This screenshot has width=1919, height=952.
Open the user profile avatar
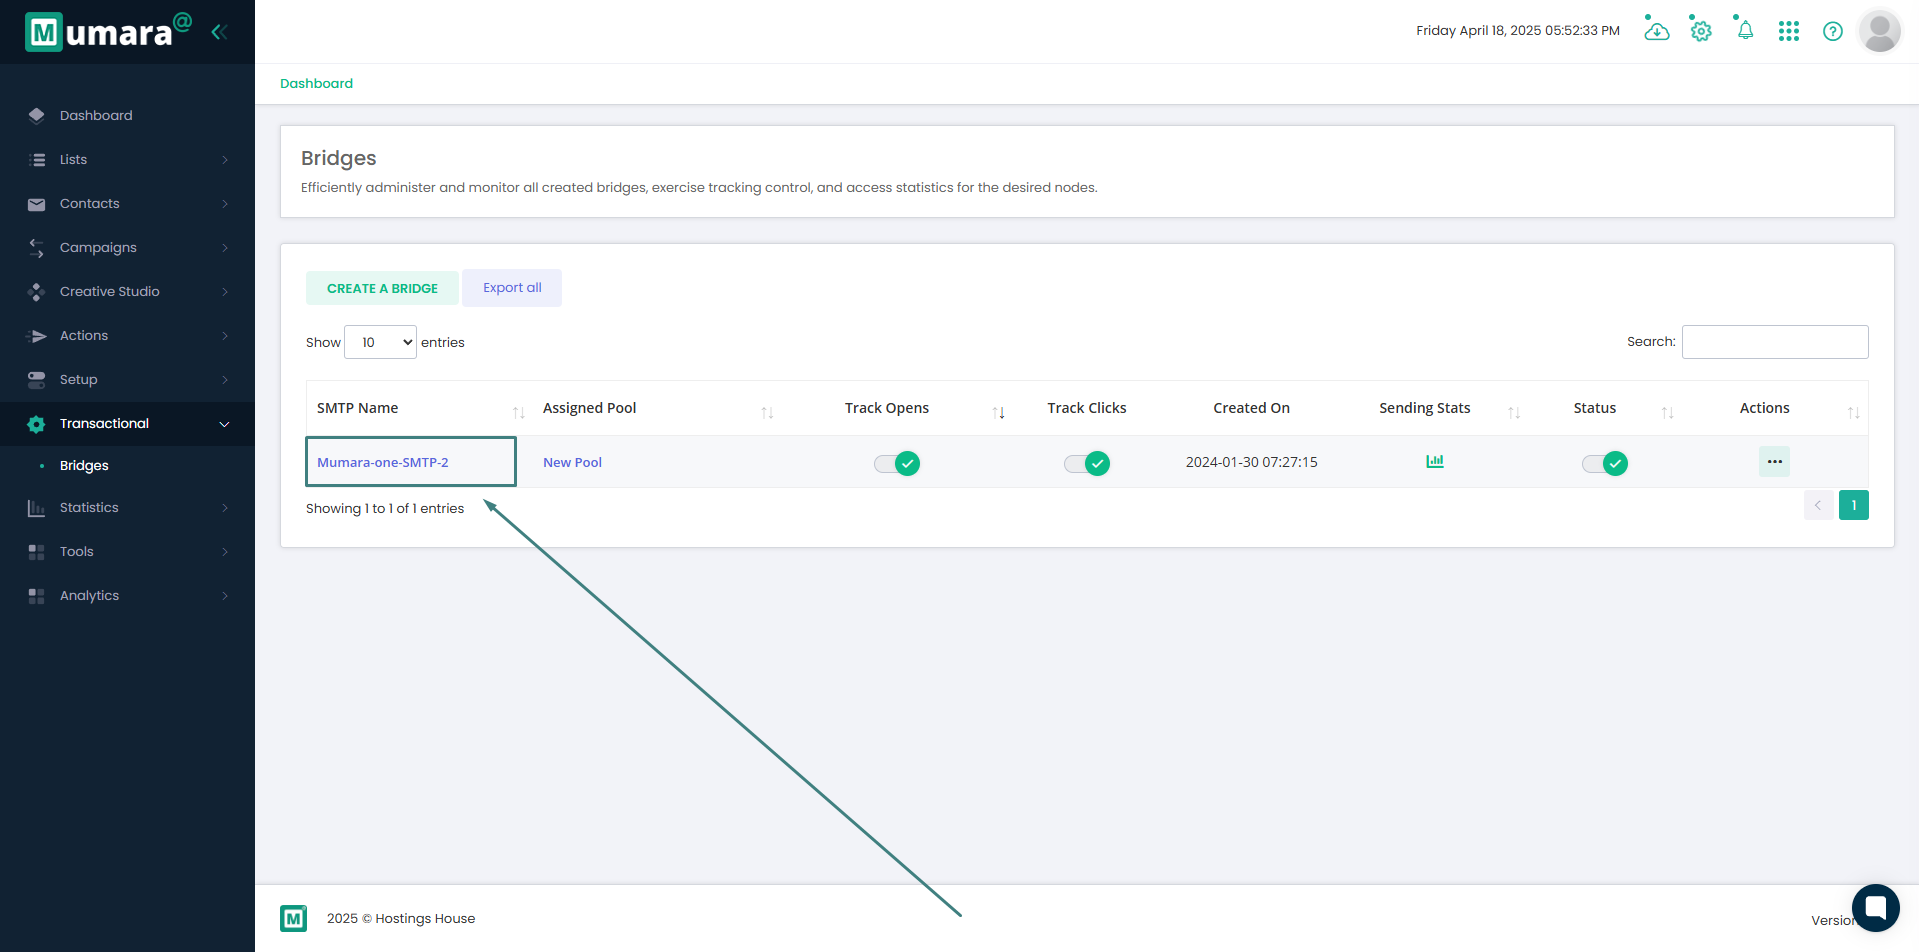pyautogui.click(x=1880, y=31)
